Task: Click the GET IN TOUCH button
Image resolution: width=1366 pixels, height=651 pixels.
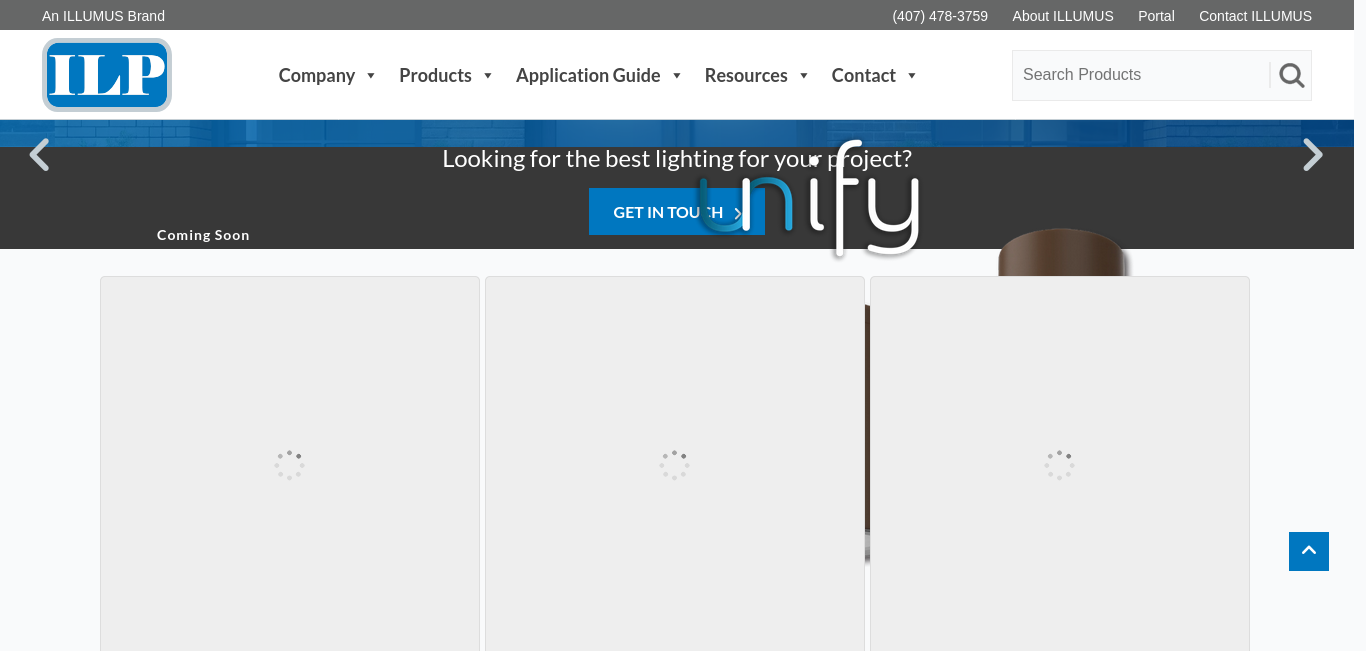Action: point(677,212)
